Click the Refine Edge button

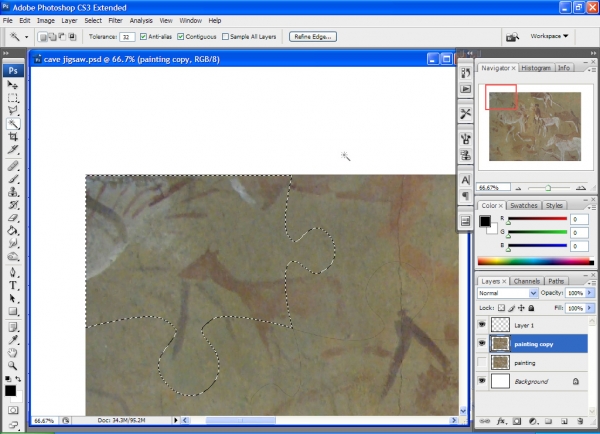[313, 37]
